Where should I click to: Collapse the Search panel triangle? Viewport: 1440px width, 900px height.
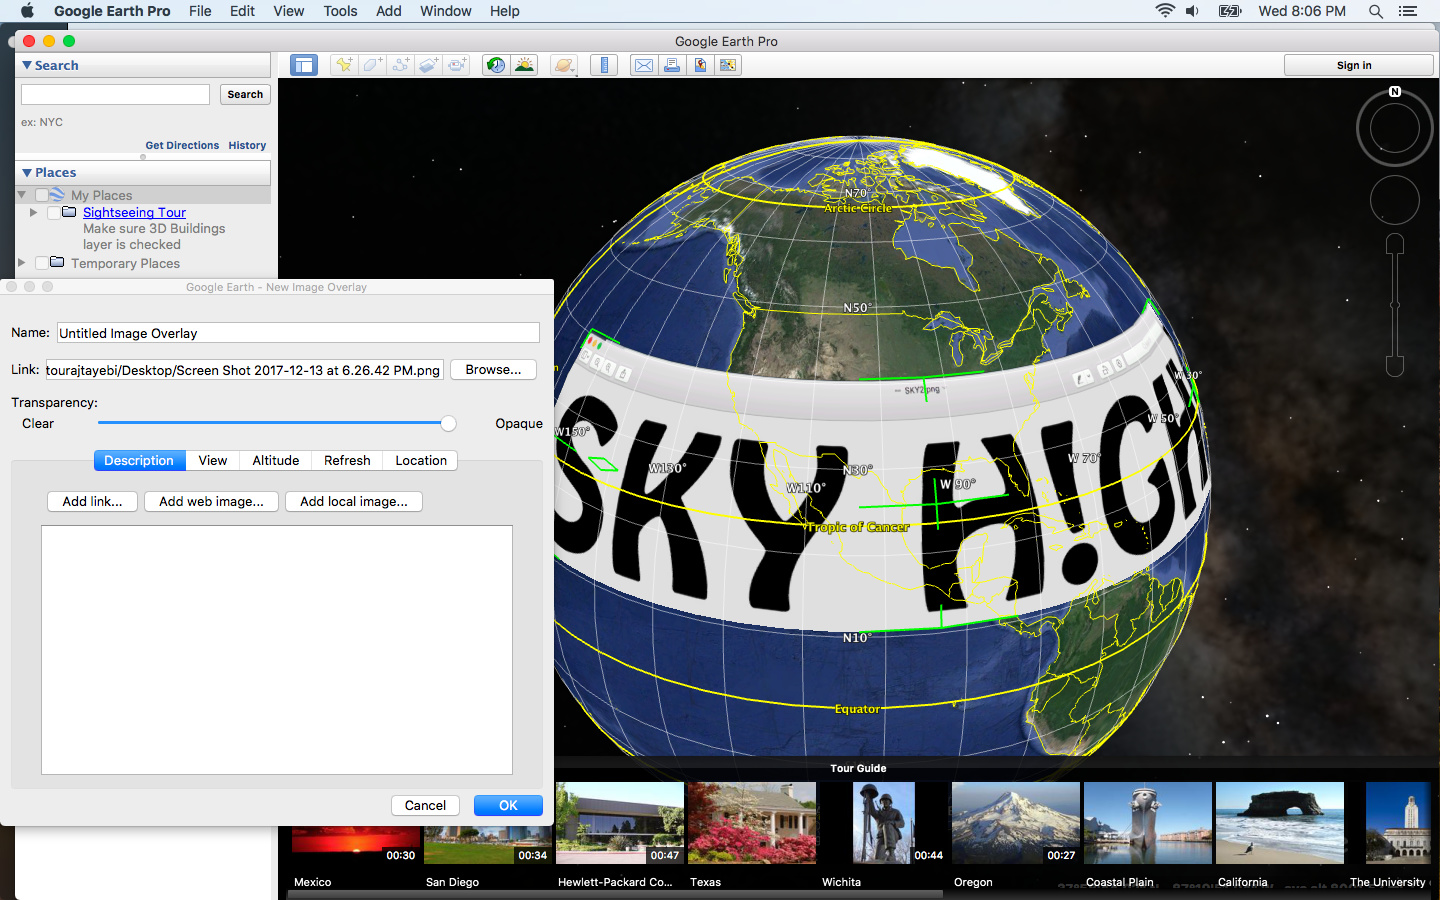click(x=27, y=65)
